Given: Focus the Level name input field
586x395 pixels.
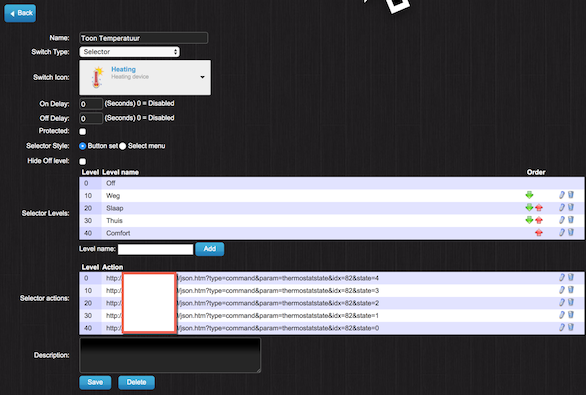Looking at the screenshot, I should tap(155, 249).
